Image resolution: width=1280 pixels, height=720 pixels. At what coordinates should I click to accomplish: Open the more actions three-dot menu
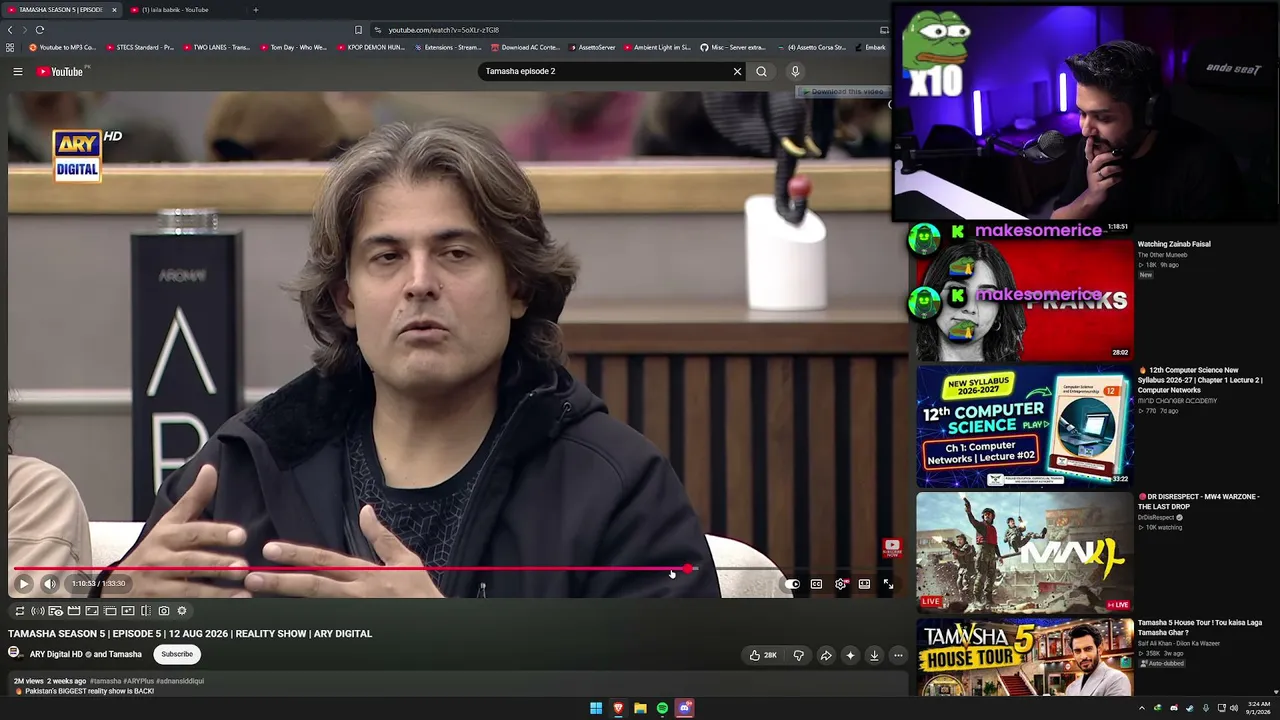(x=898, y=655)
